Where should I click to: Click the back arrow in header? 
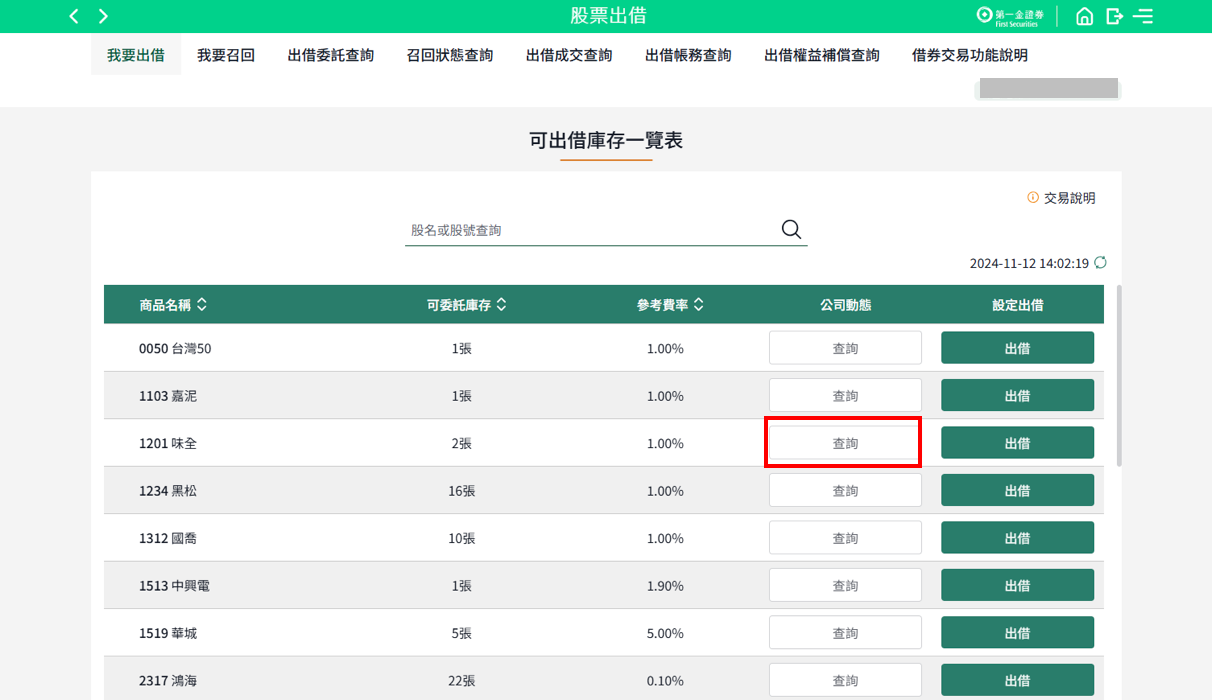[73, 16]
